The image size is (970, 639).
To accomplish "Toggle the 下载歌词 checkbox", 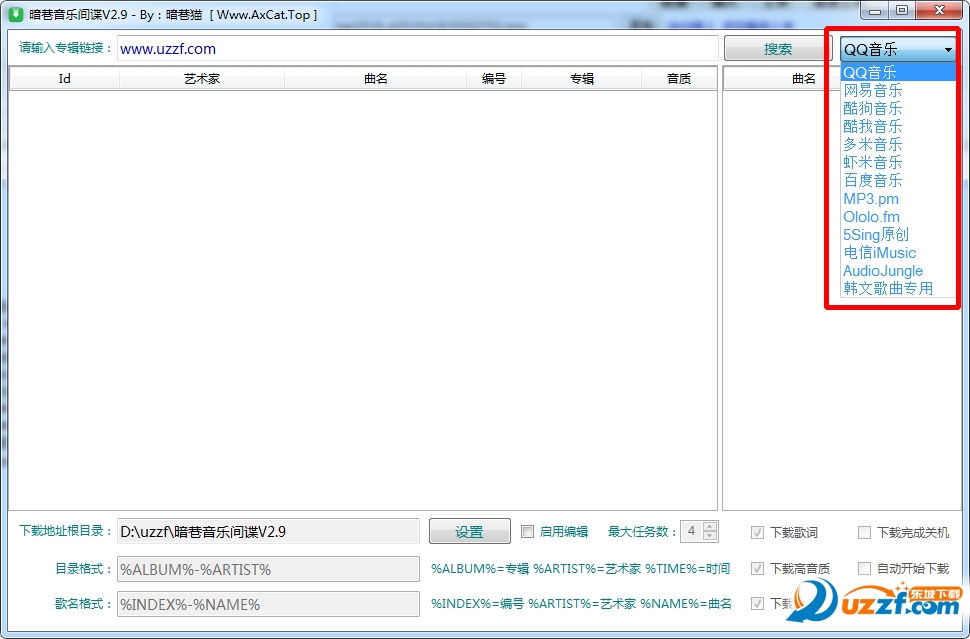I will tap(757, 533).
